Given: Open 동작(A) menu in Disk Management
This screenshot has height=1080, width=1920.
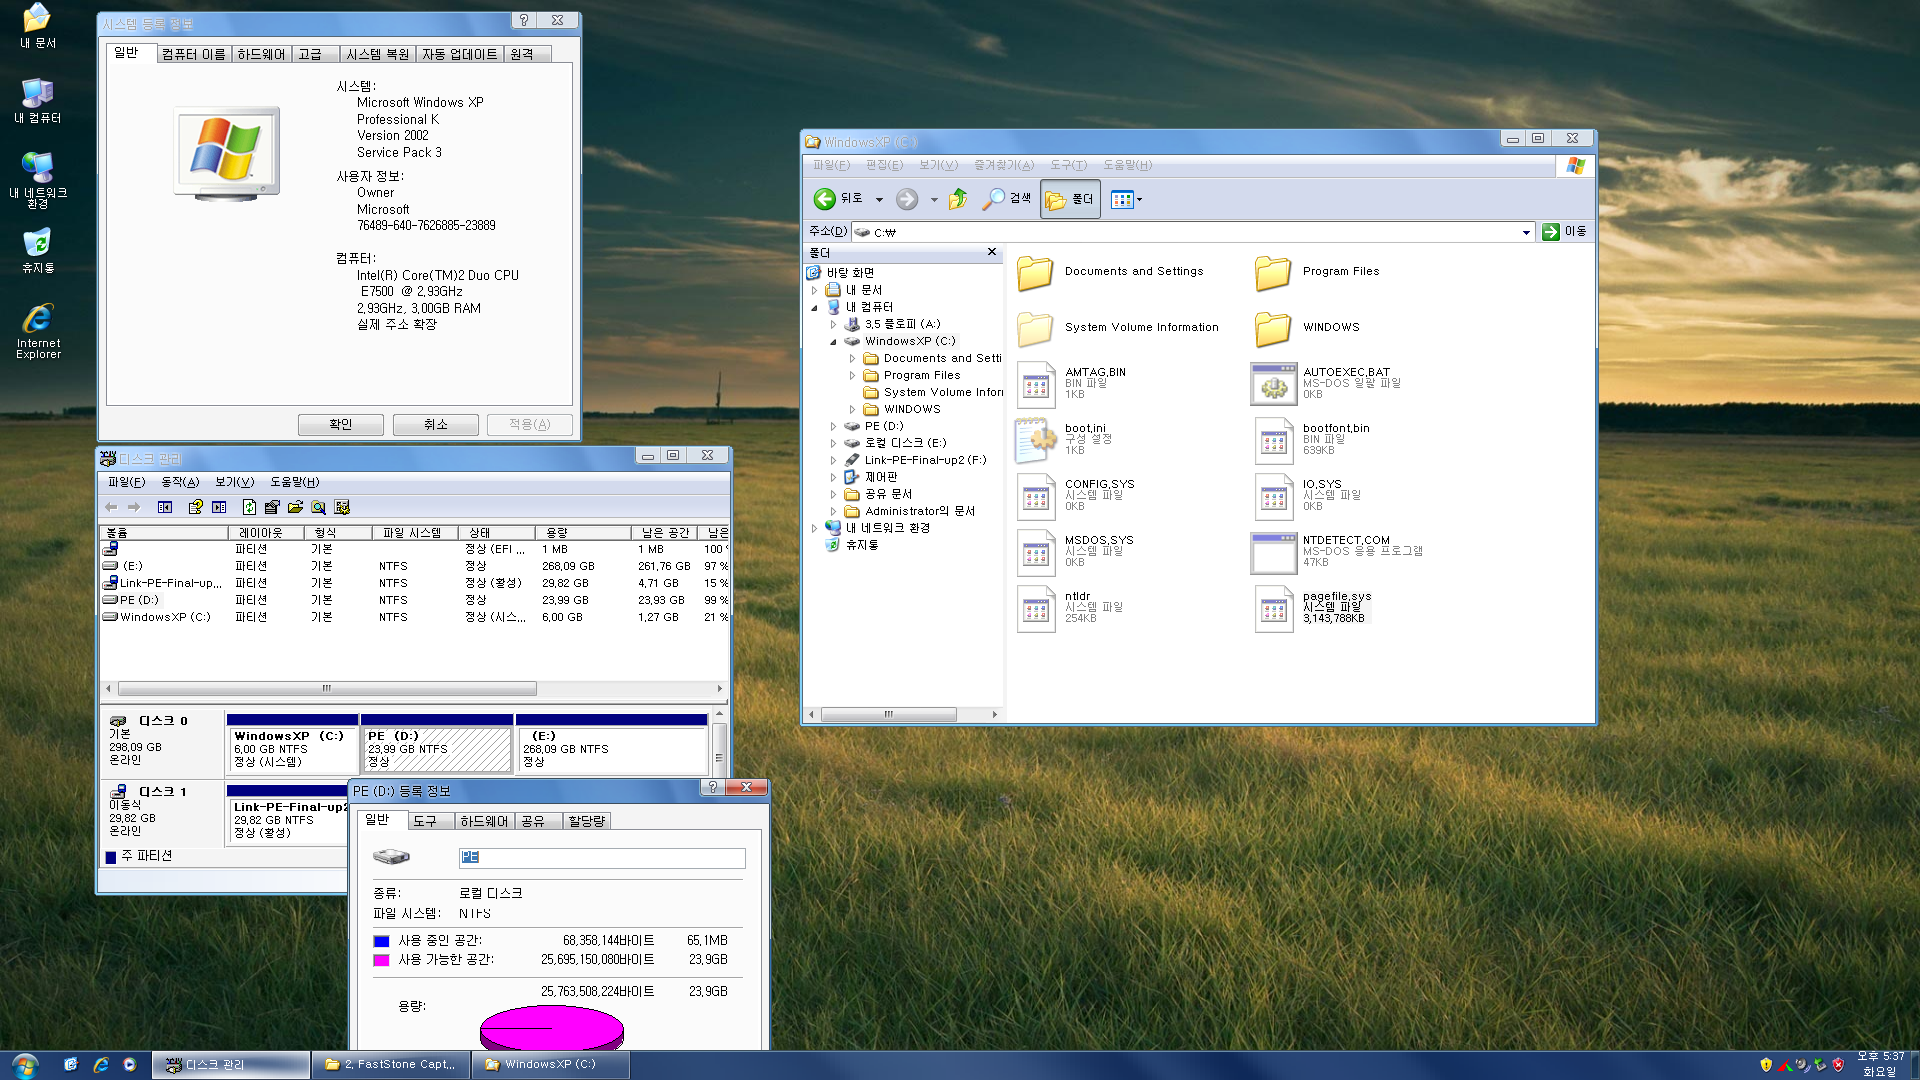Looking at the screenshot, I should pos(180,482).
